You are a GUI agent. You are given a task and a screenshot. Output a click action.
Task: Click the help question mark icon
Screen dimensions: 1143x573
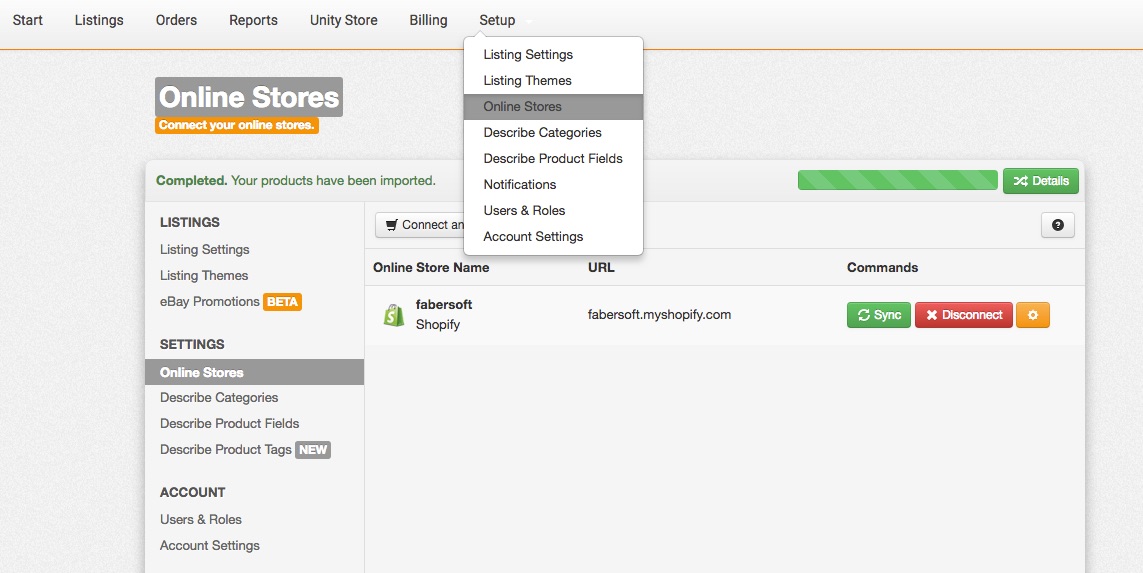point(1057,225)
